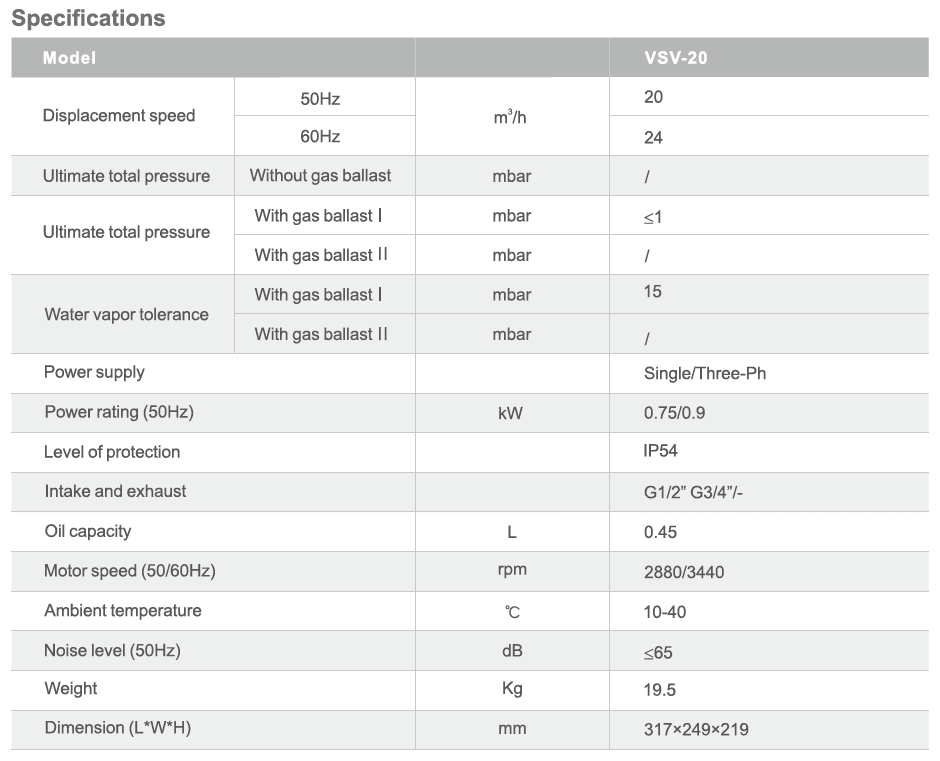
Task: Click the 2880/3440 motor speed value
Action: [684, 572]
